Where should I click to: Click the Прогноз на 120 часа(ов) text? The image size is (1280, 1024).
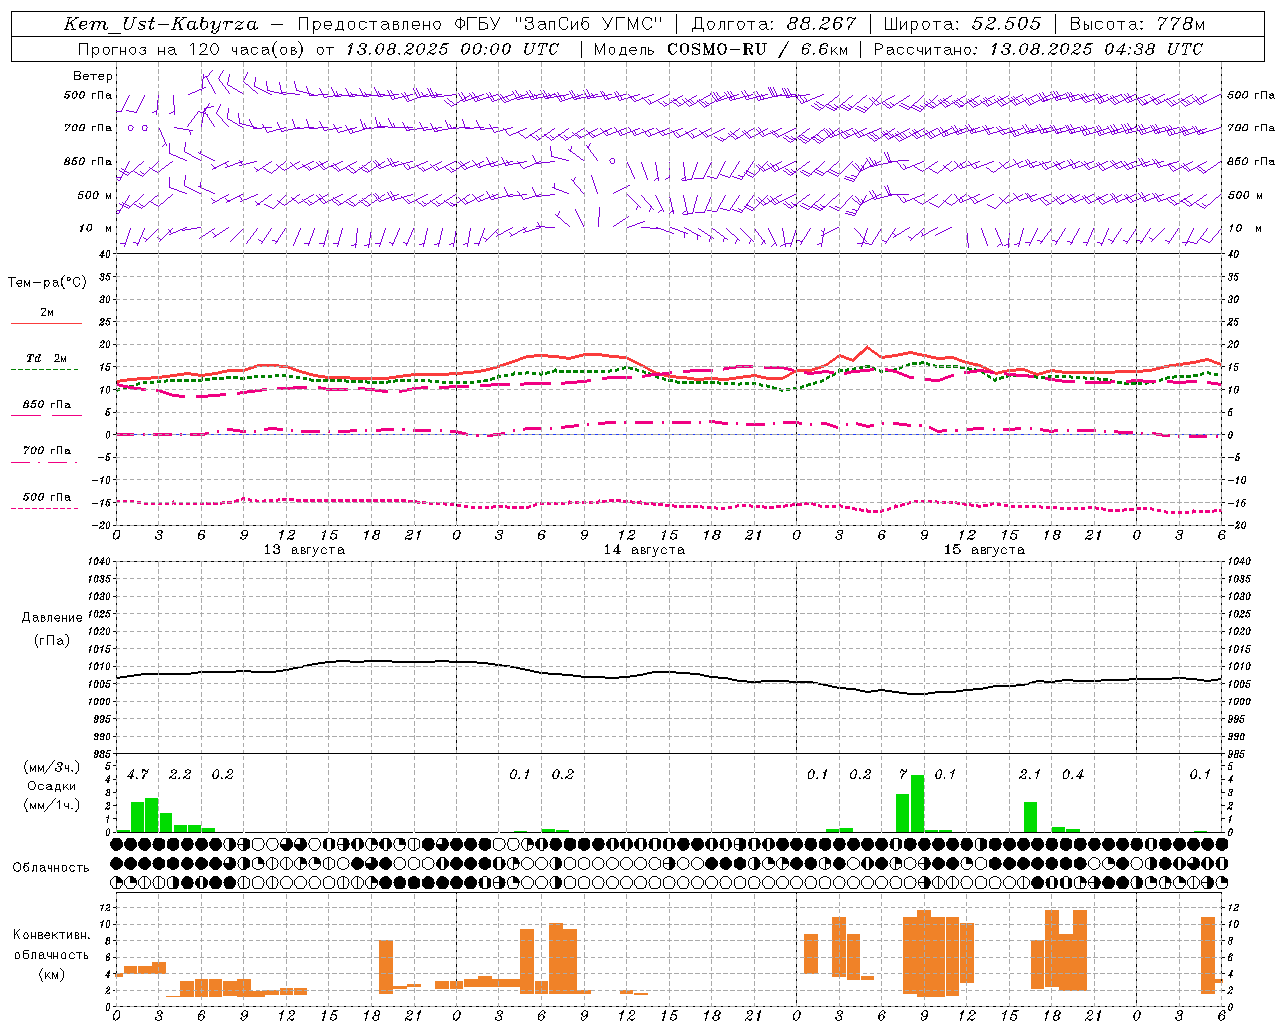[192, 49]
